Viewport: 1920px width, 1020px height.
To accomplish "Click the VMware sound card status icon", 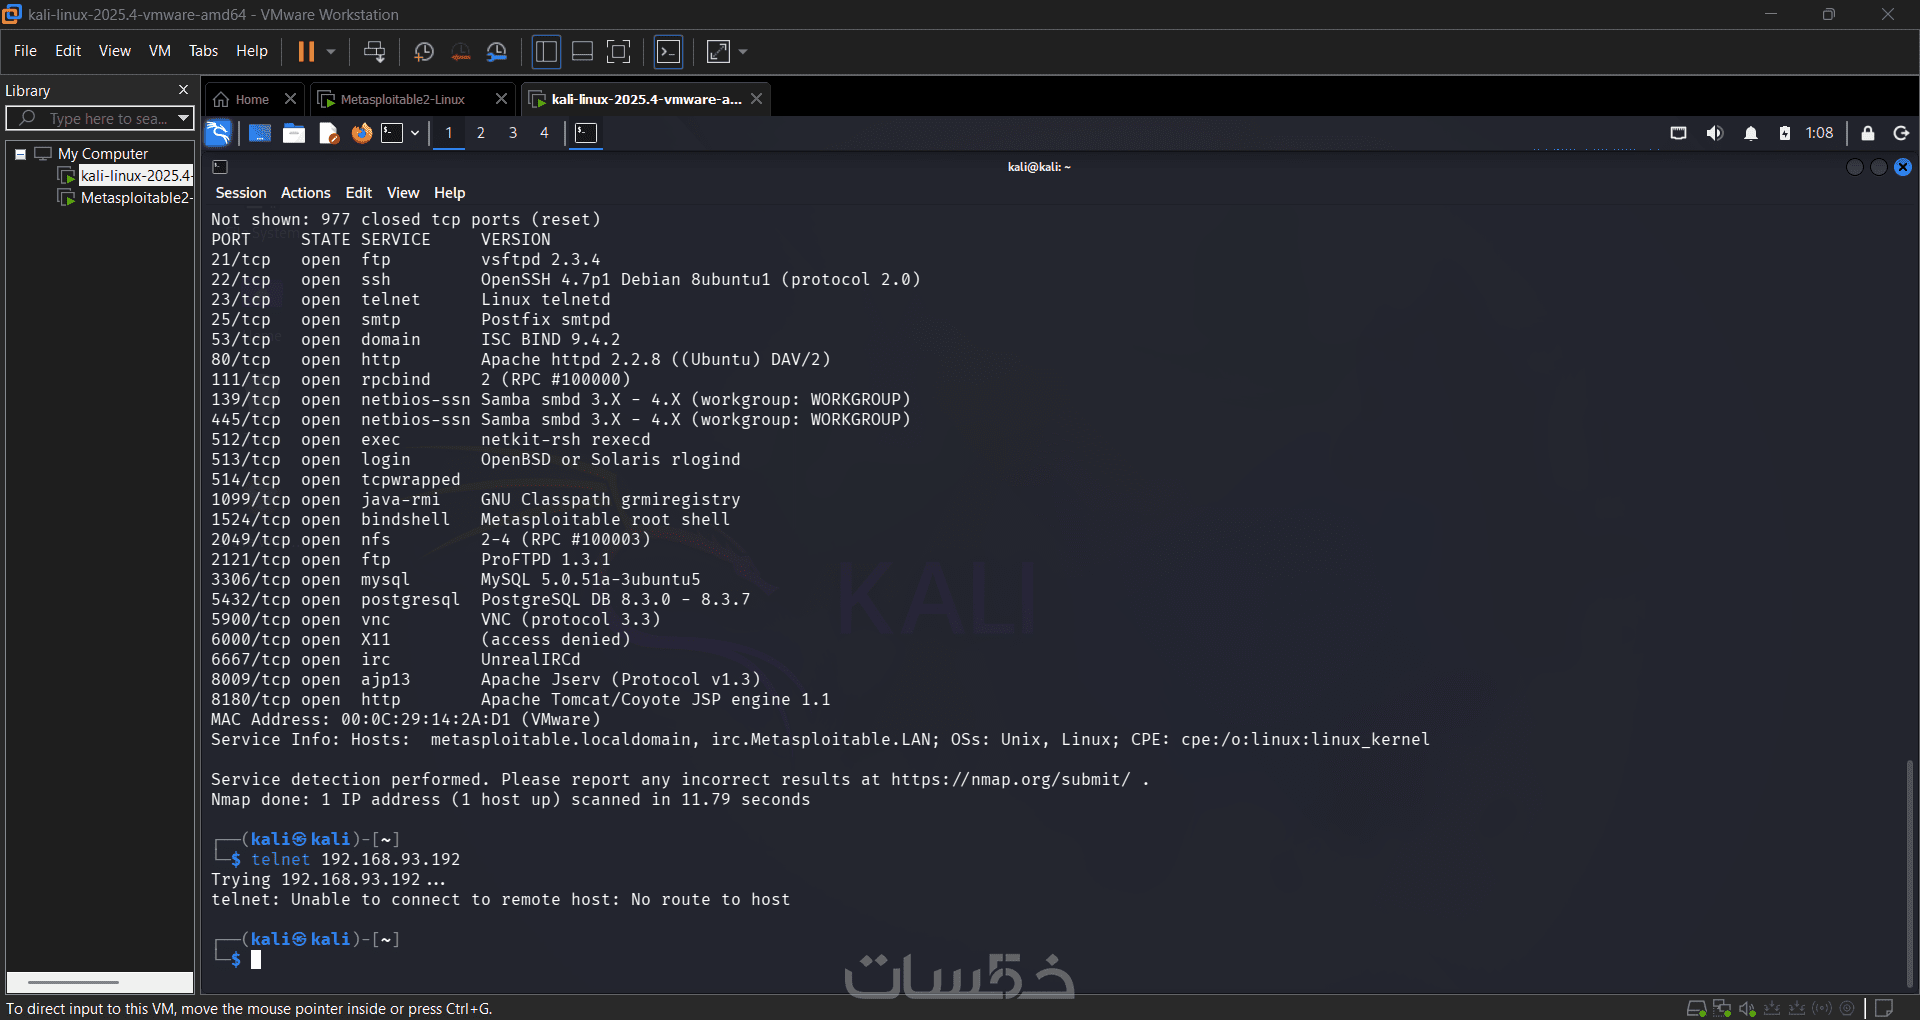I will pyautogui.click(x=1747, y=1008).
